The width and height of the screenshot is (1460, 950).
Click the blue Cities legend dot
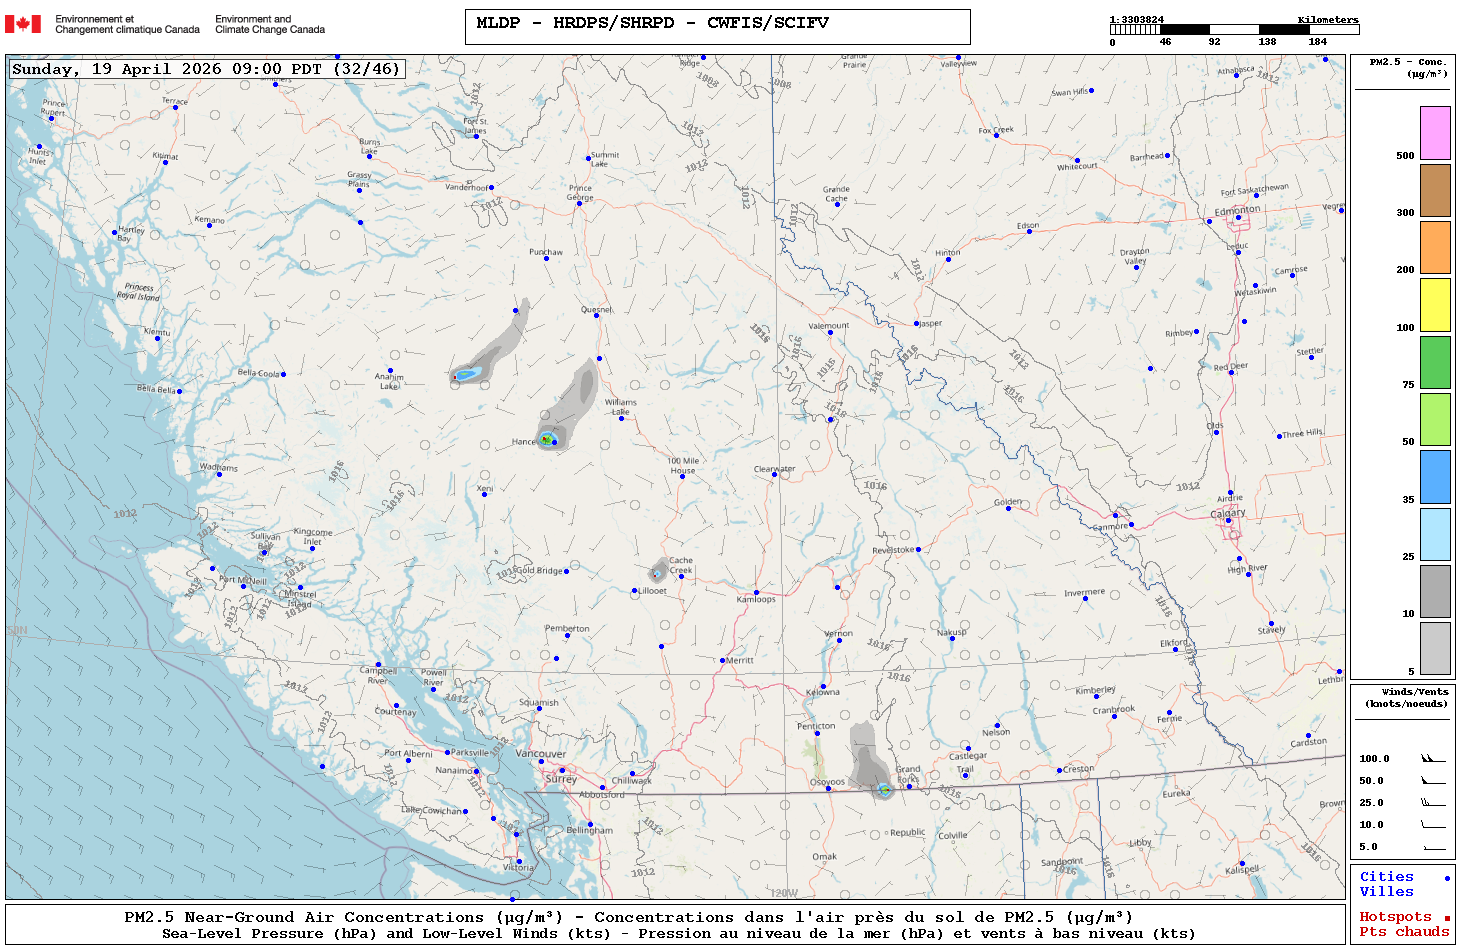coord(1447,878)
